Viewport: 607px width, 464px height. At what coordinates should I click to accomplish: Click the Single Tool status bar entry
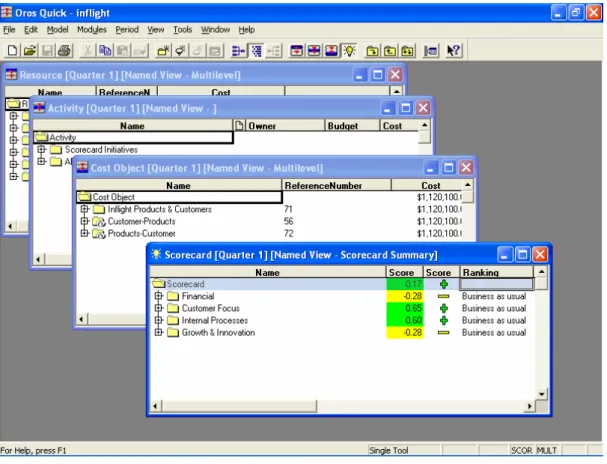[389, 450]
